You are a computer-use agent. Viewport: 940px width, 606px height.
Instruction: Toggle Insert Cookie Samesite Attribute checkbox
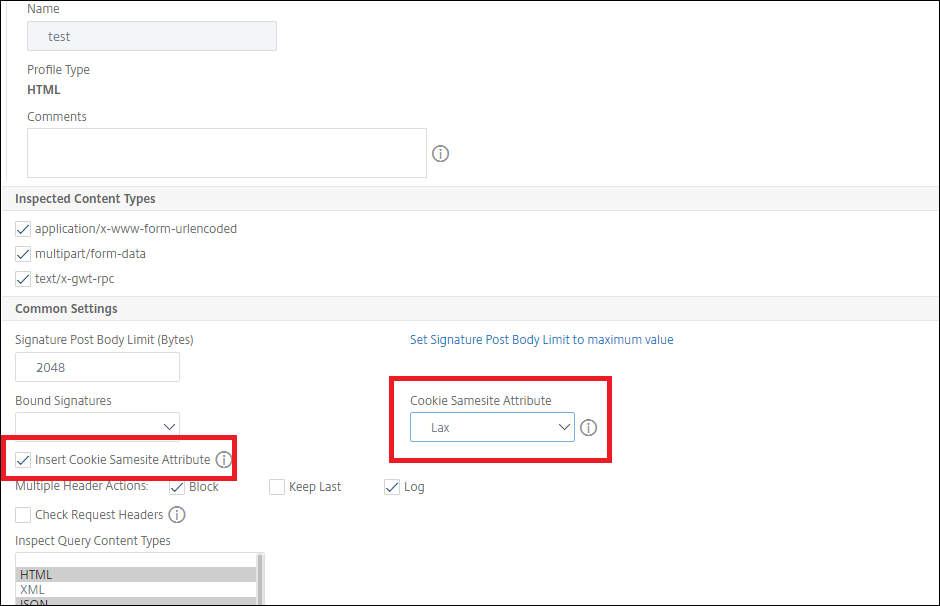(23, 460)
